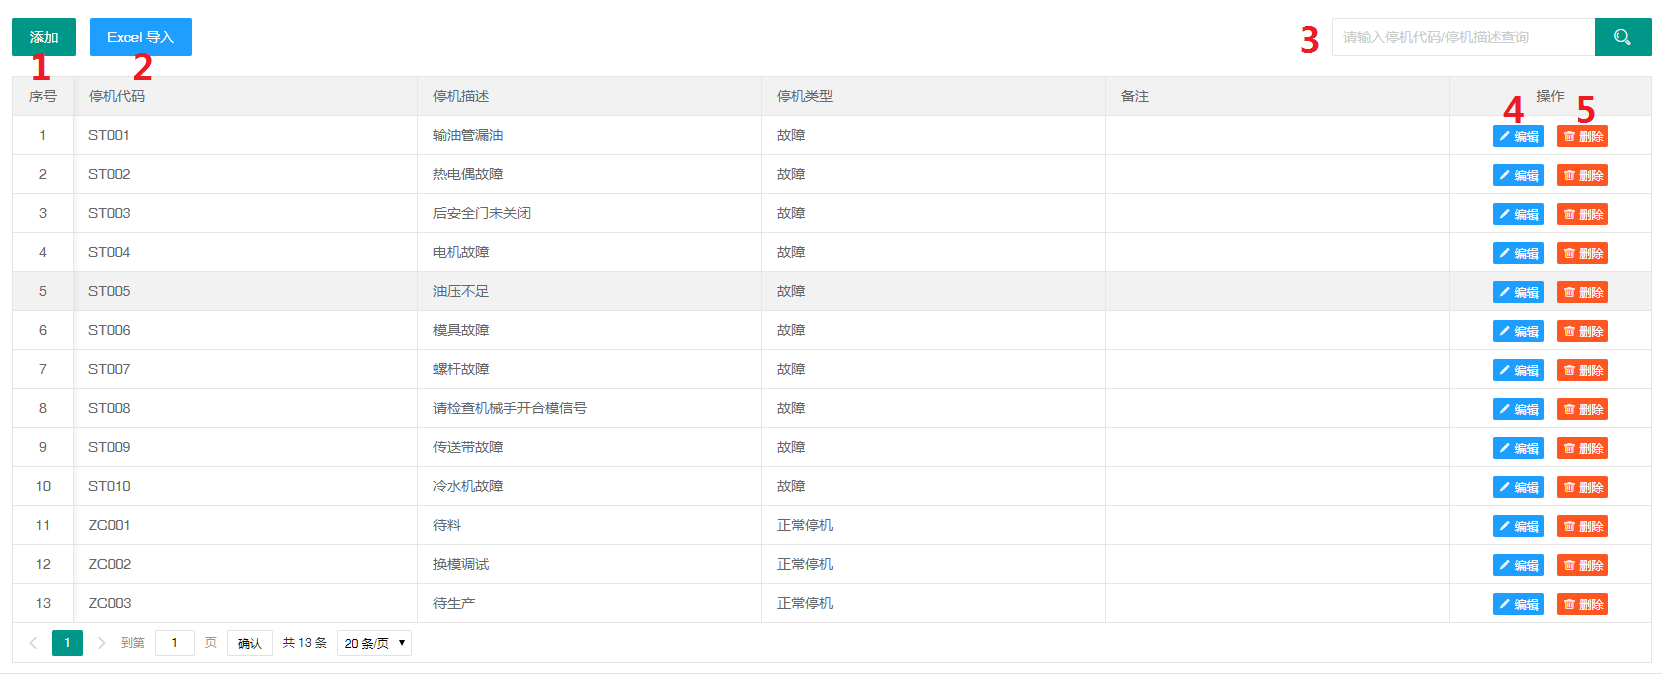Click the 确认 page jump button

[x=249, y=643]
